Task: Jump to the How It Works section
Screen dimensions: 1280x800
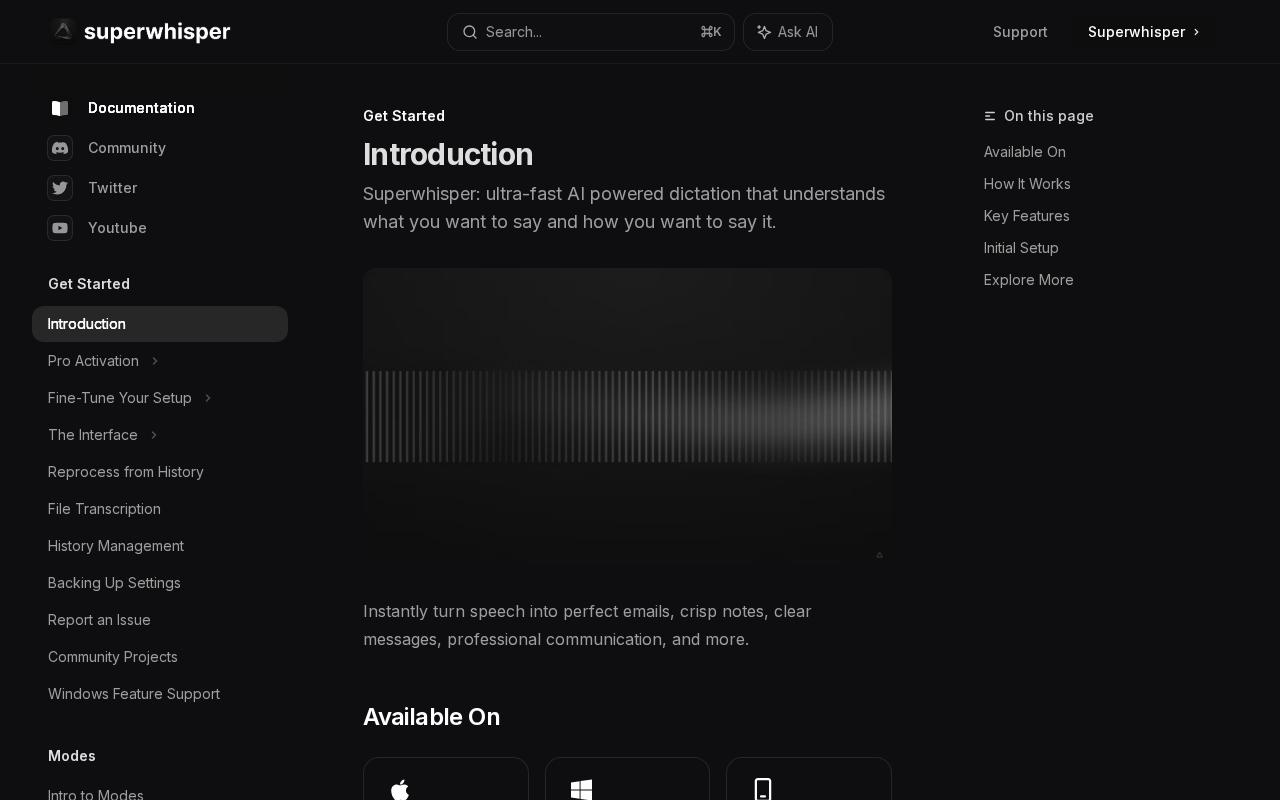Action: (x=1027, y=184)
